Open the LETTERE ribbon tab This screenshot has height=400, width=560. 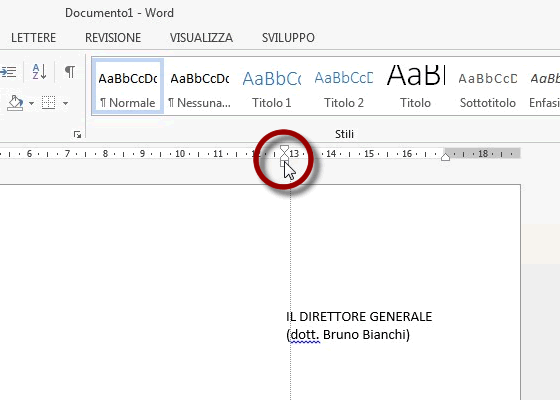coord(33,38)
